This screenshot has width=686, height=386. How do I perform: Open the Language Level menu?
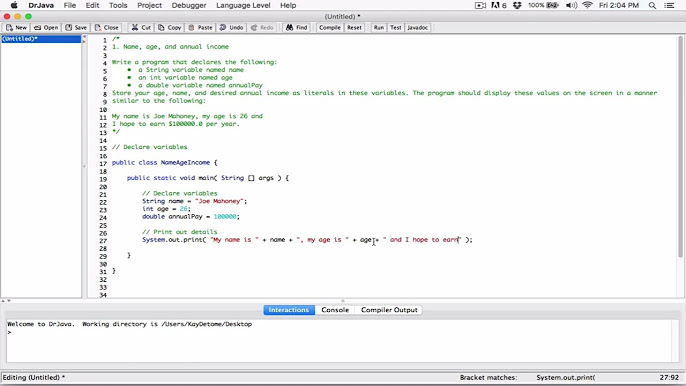pos(243,5)
